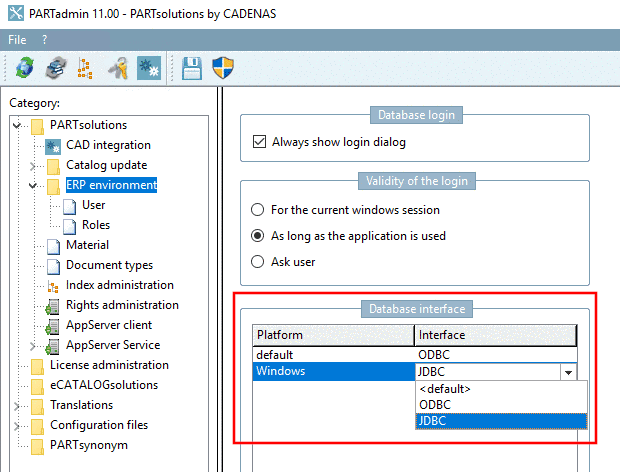Click the ERP environment folder icon
This screenshot has width=620, height=472.
point(53,186)
